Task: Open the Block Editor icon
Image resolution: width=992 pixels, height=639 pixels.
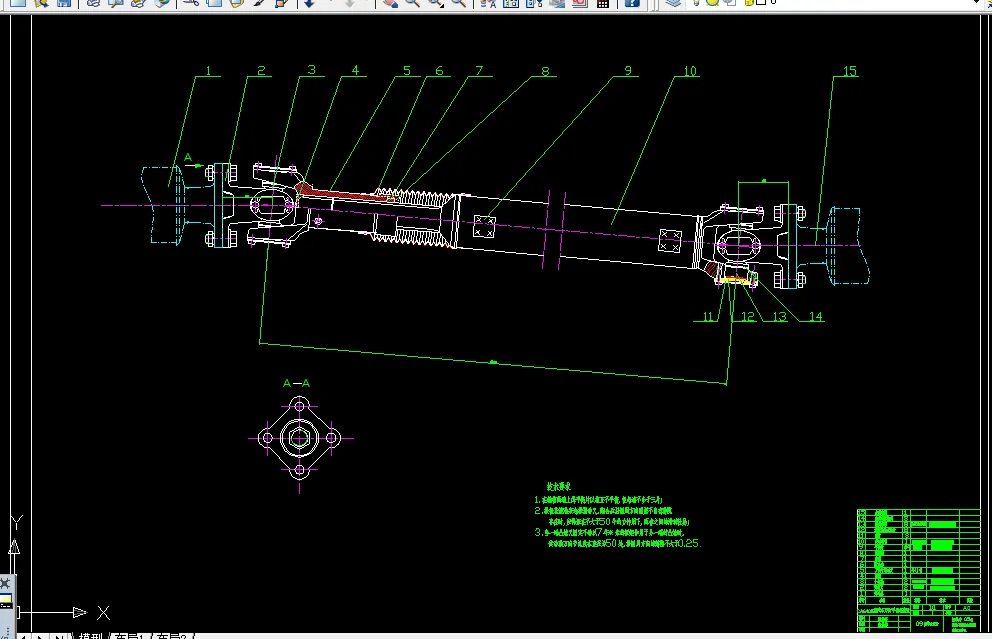Action: point(282,3)
